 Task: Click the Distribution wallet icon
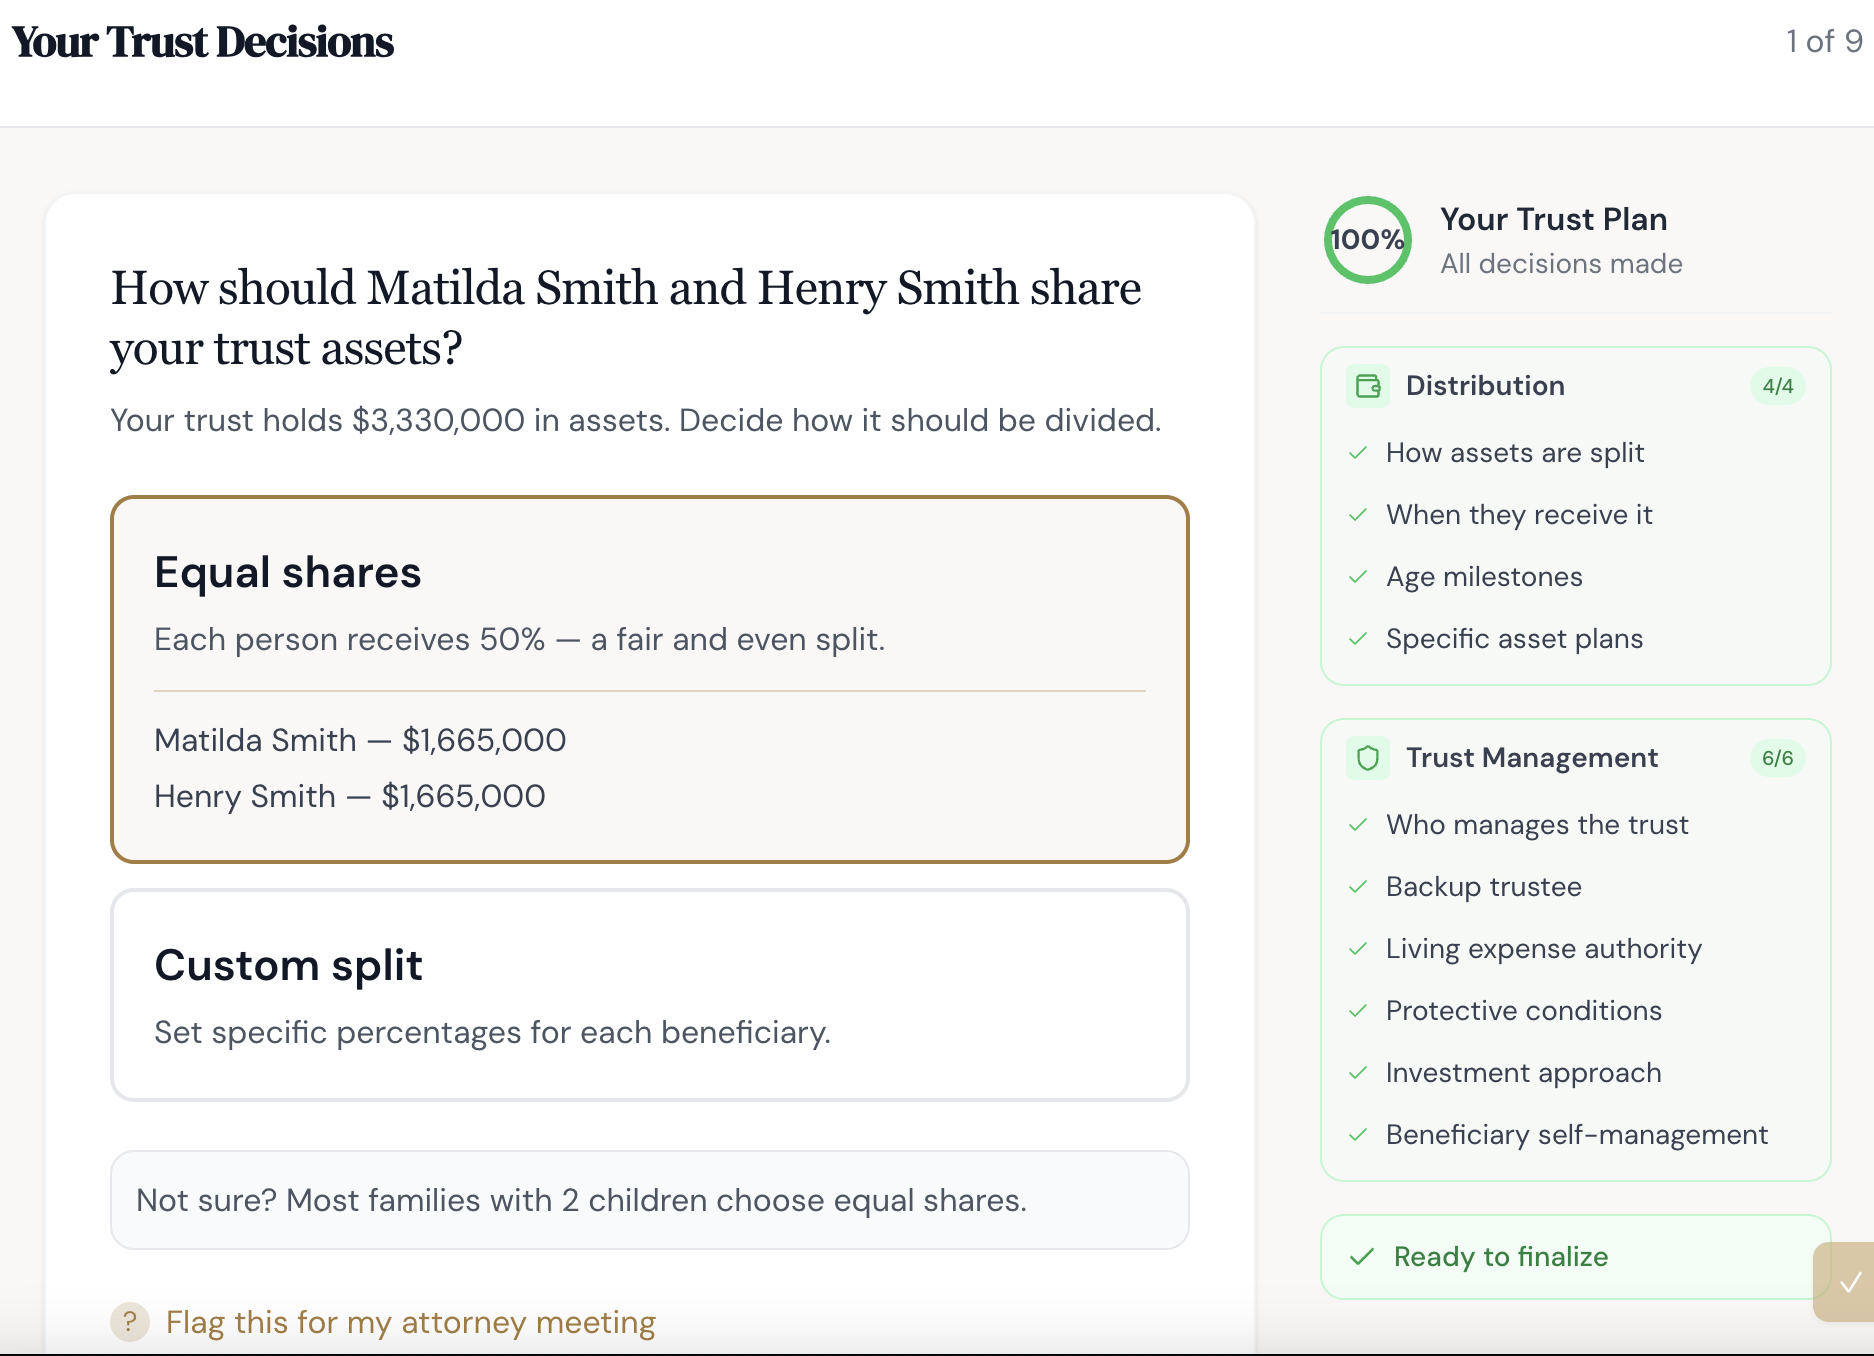(x=1368, y=386)
